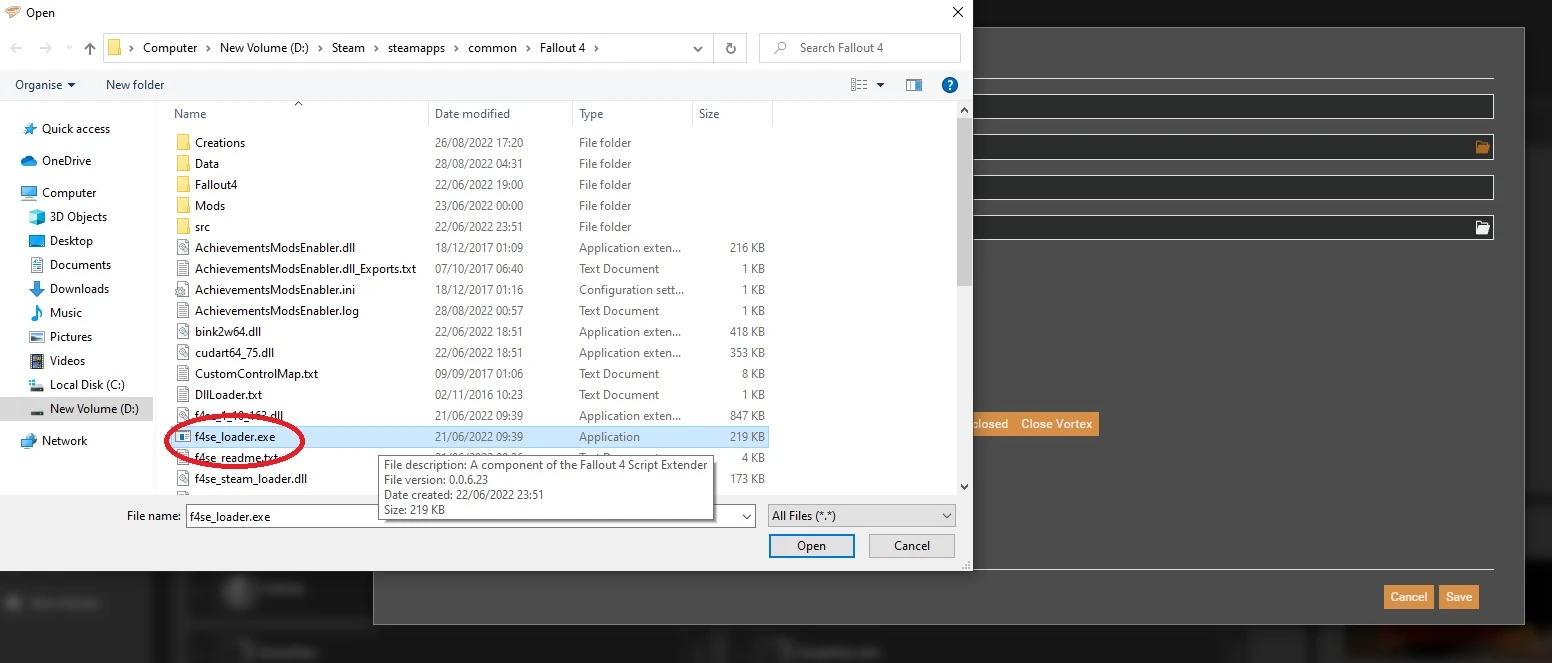Viewport: 1552px width, 663px height.
Task: Select the Data folder icon
Action: pos(182,164)
